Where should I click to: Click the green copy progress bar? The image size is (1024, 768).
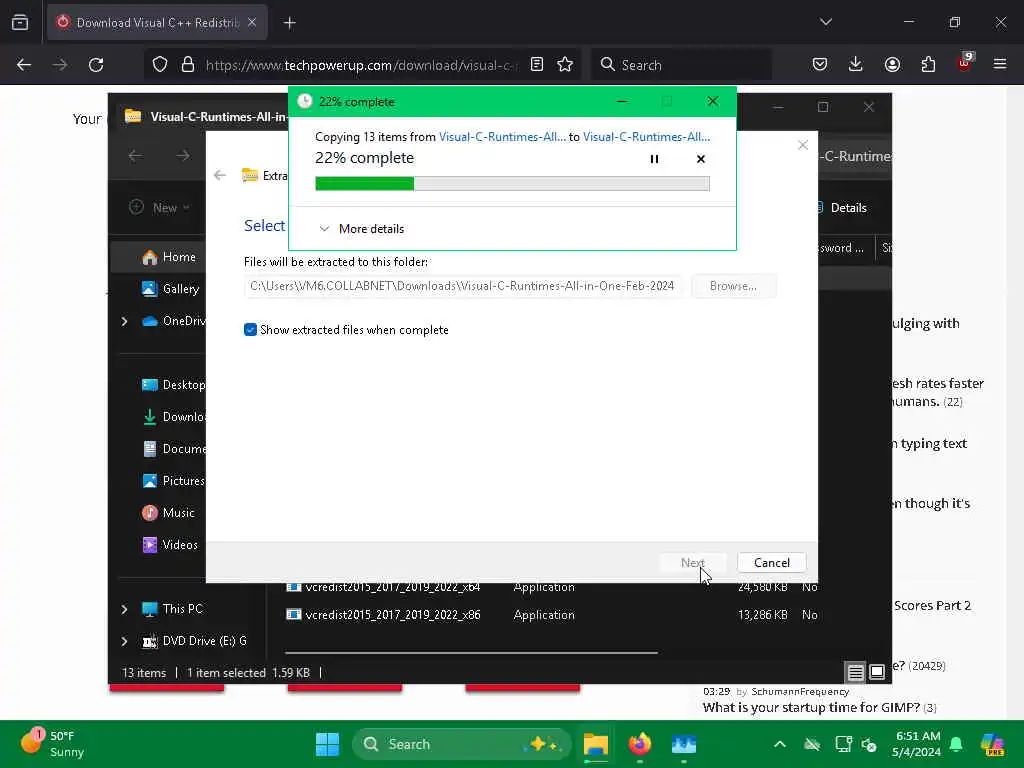point(512,184)
